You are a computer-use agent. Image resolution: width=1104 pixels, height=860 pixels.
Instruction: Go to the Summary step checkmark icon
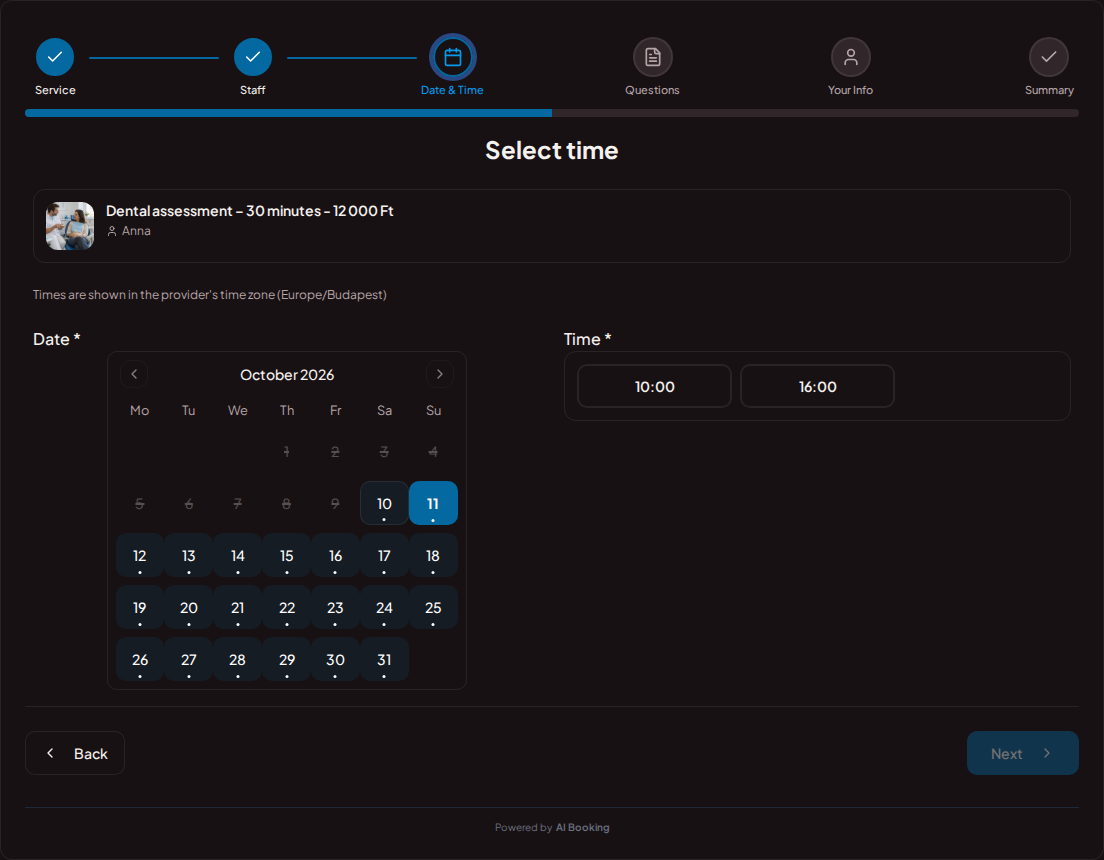point(1048,57)
